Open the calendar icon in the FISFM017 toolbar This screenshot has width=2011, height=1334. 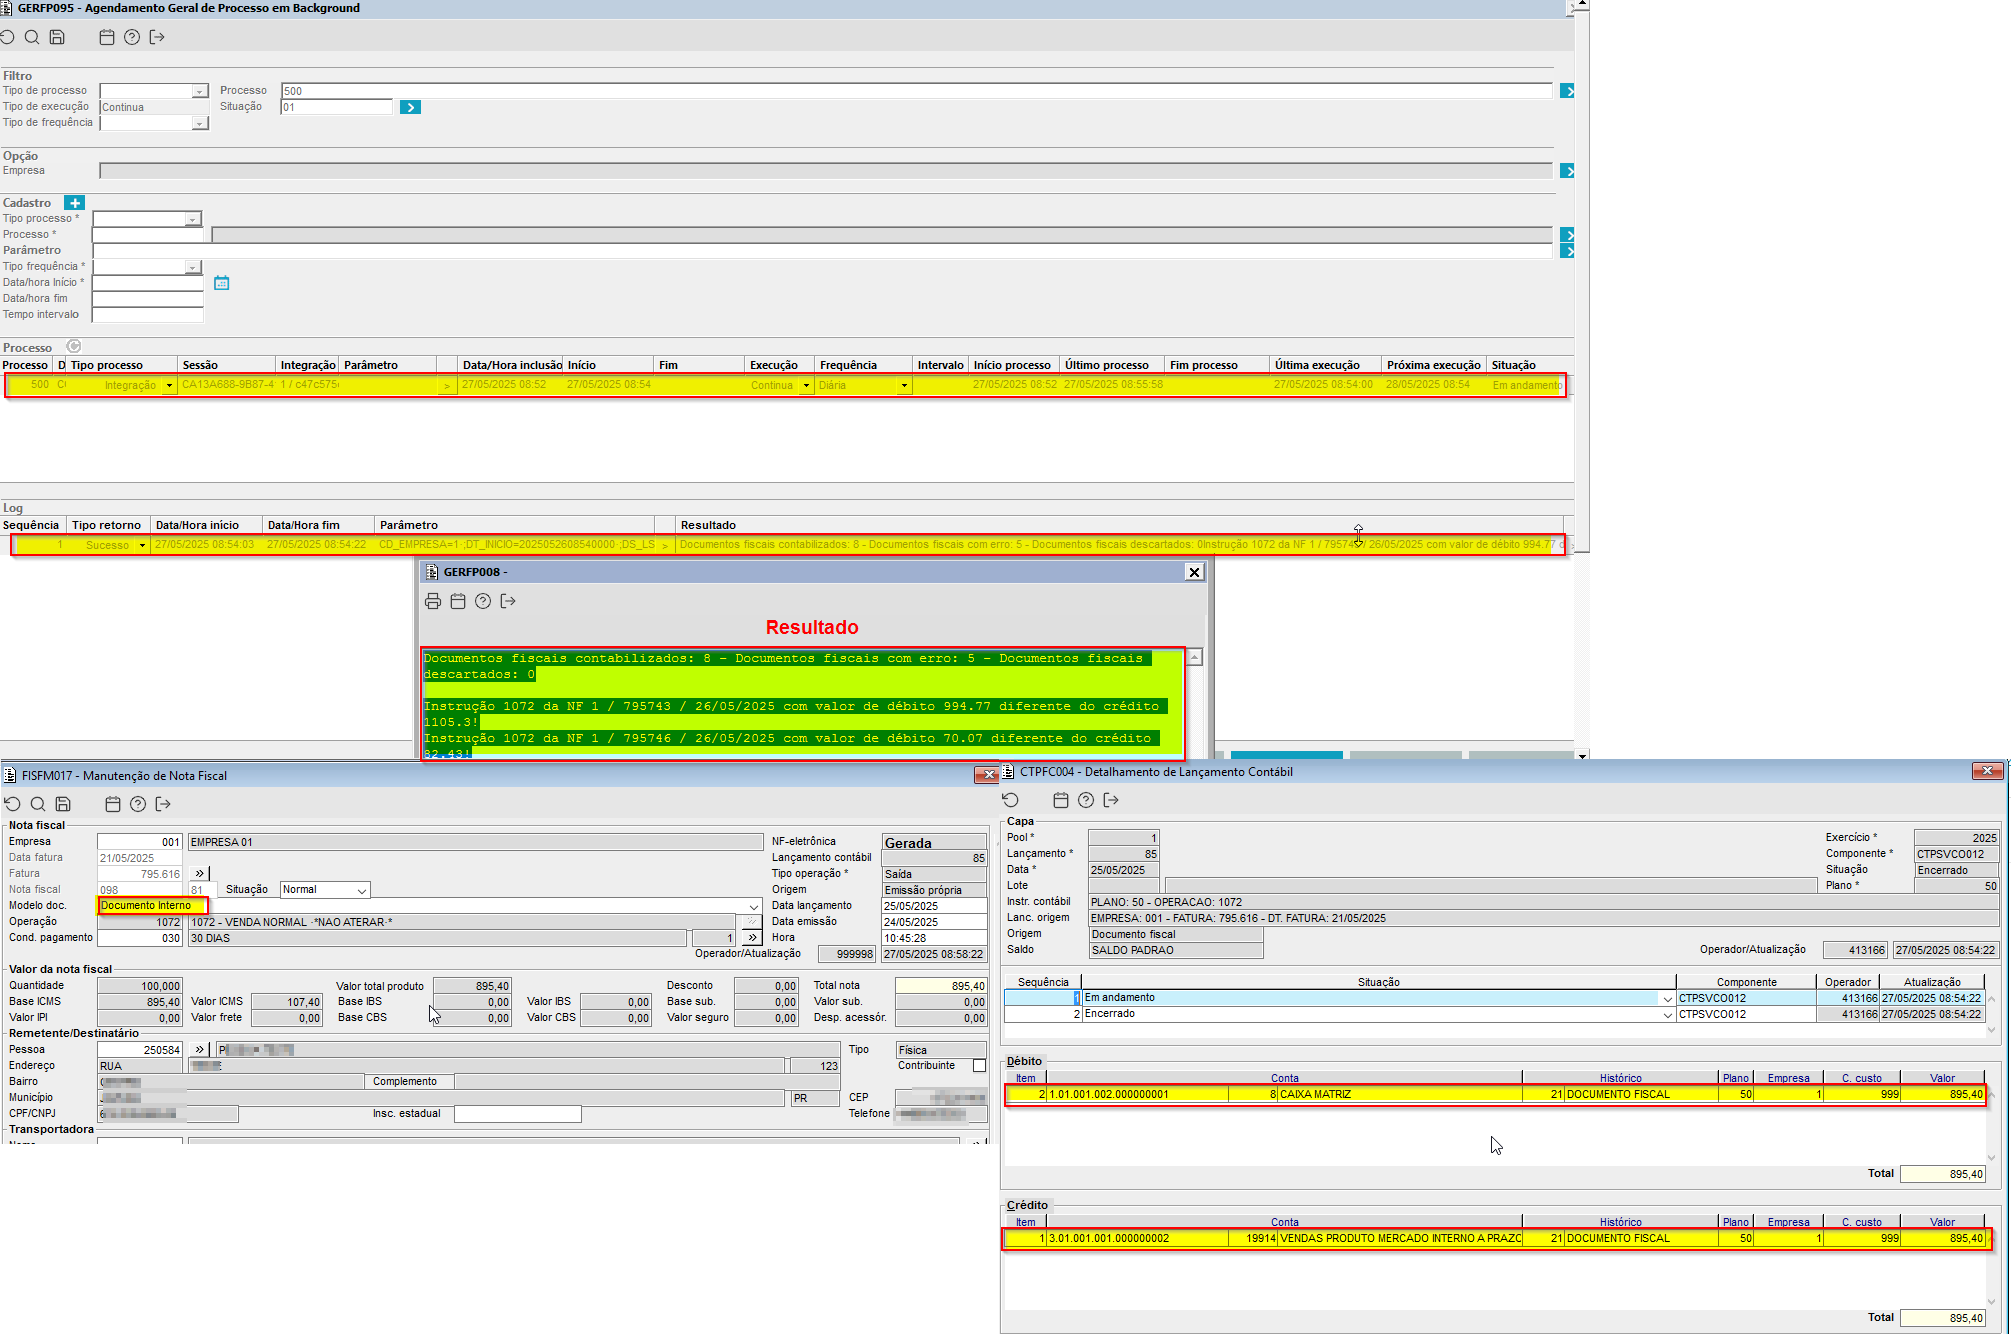tap(113, 804)
